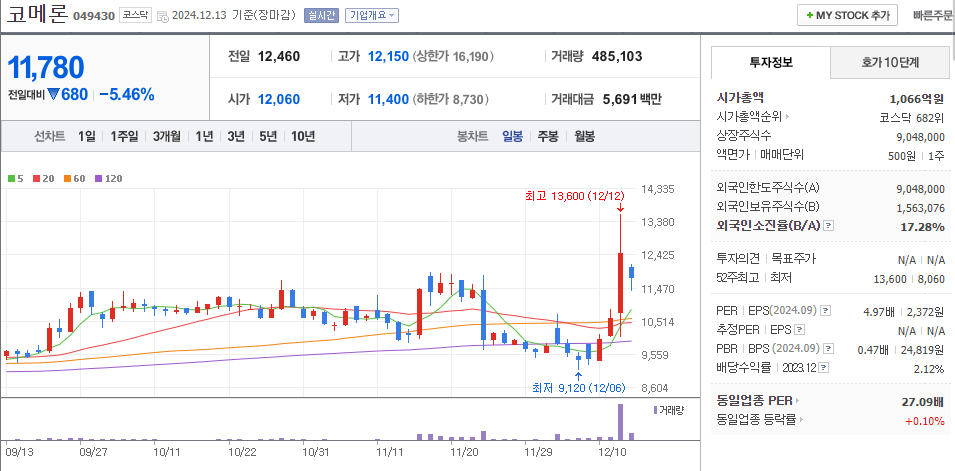955x471 pixels.
Task: Click the tallest volume bar near 12/10
Action: pyautogui.click(x=621, y=422)
